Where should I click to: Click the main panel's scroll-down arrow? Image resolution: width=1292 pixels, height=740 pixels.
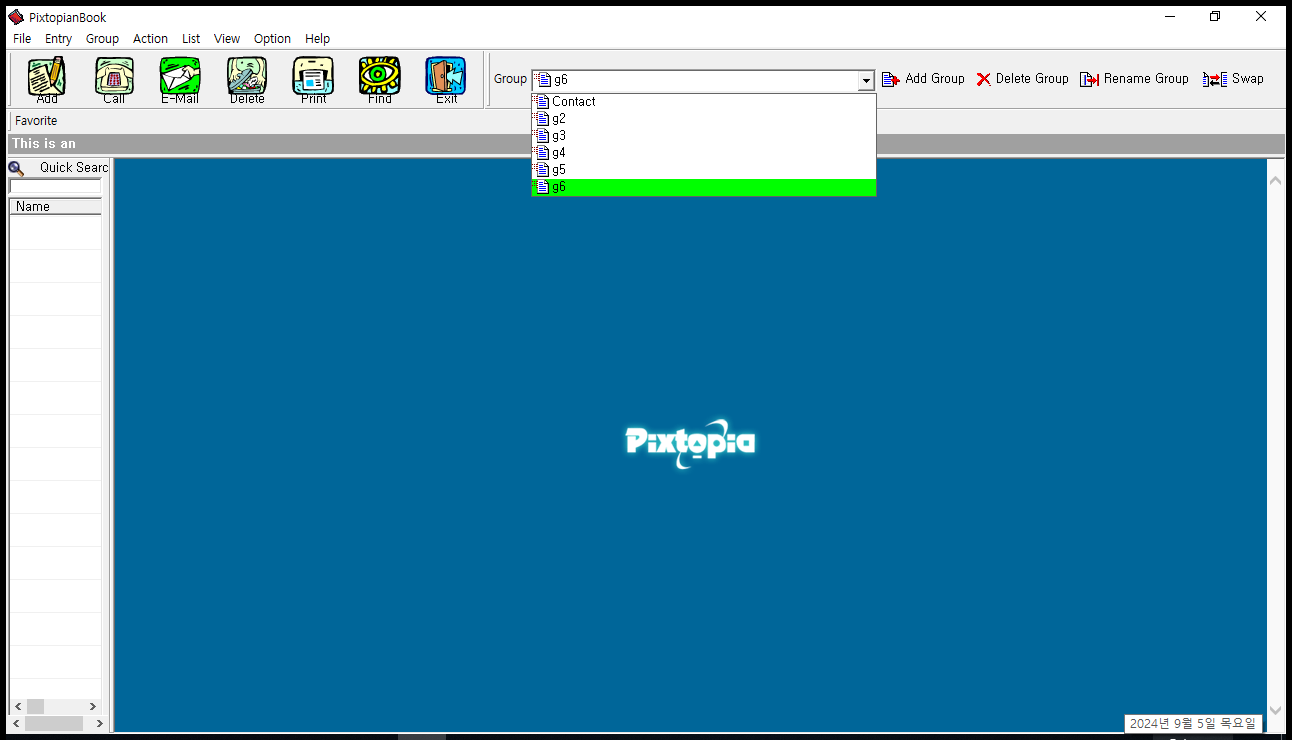pyautogui.click(x=1275, y=710)
